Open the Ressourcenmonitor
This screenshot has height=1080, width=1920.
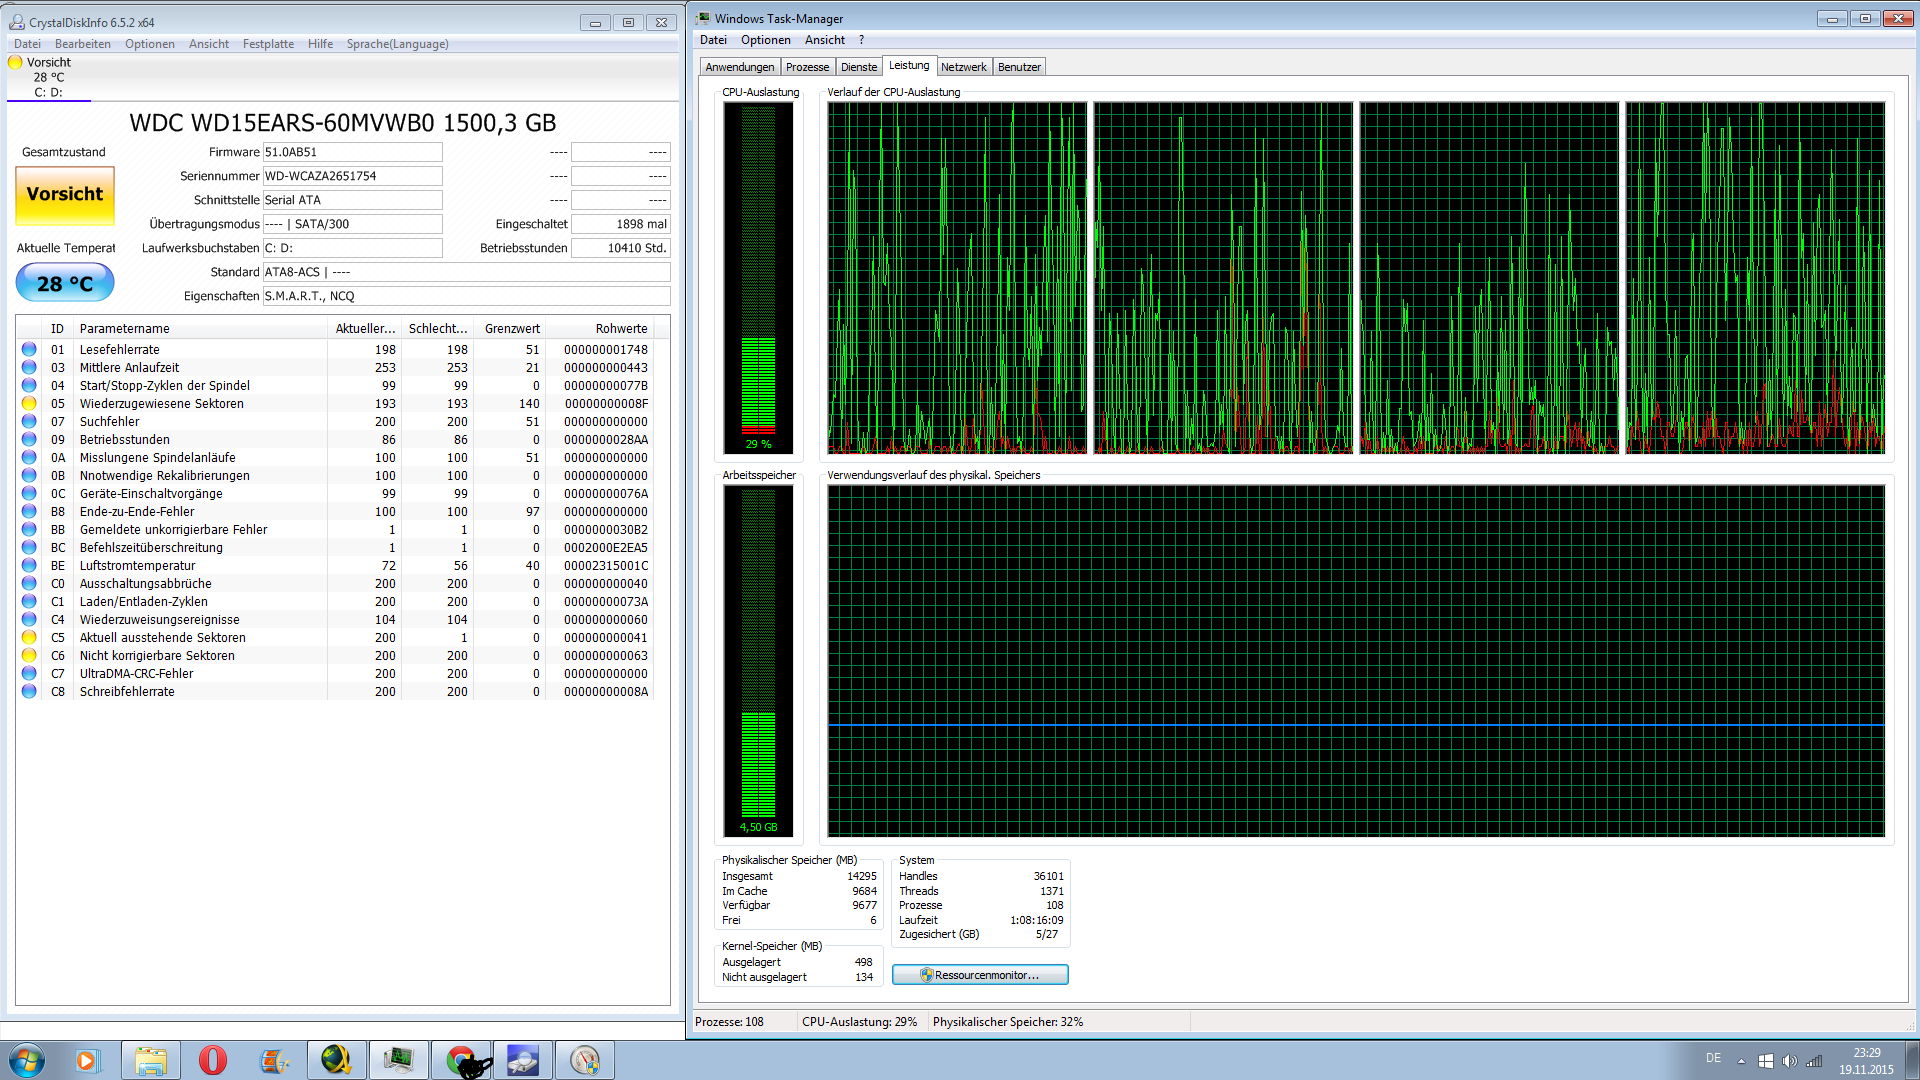[x=980, y=975]
